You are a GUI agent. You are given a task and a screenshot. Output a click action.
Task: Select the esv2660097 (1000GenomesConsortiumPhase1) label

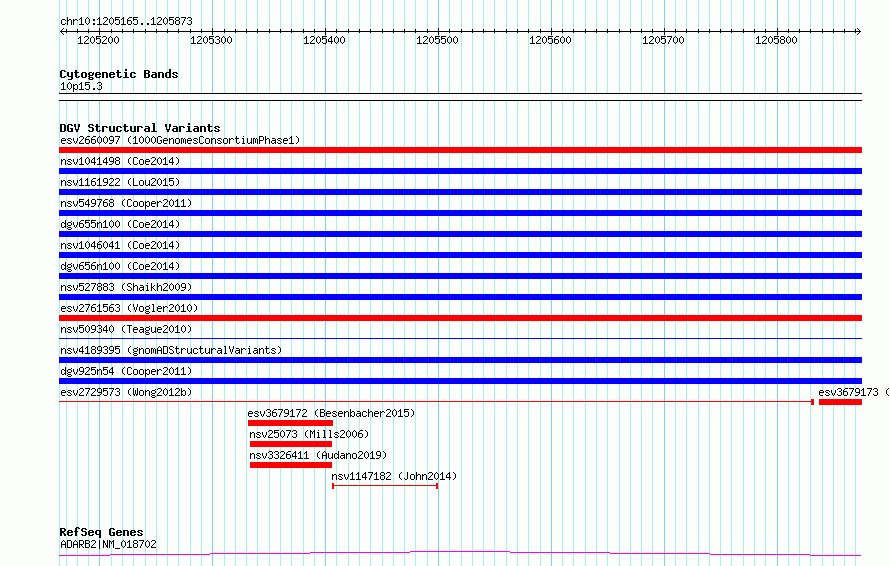coord(180,140)
